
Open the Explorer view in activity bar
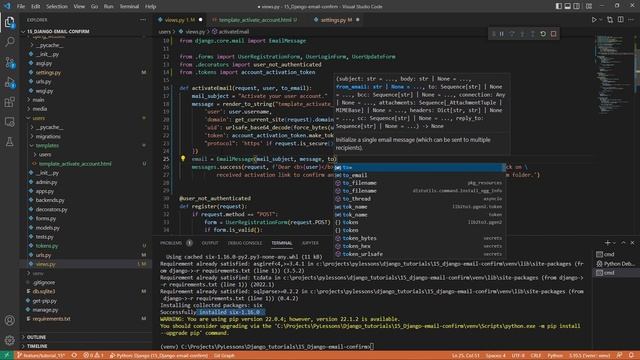(9, 22)
